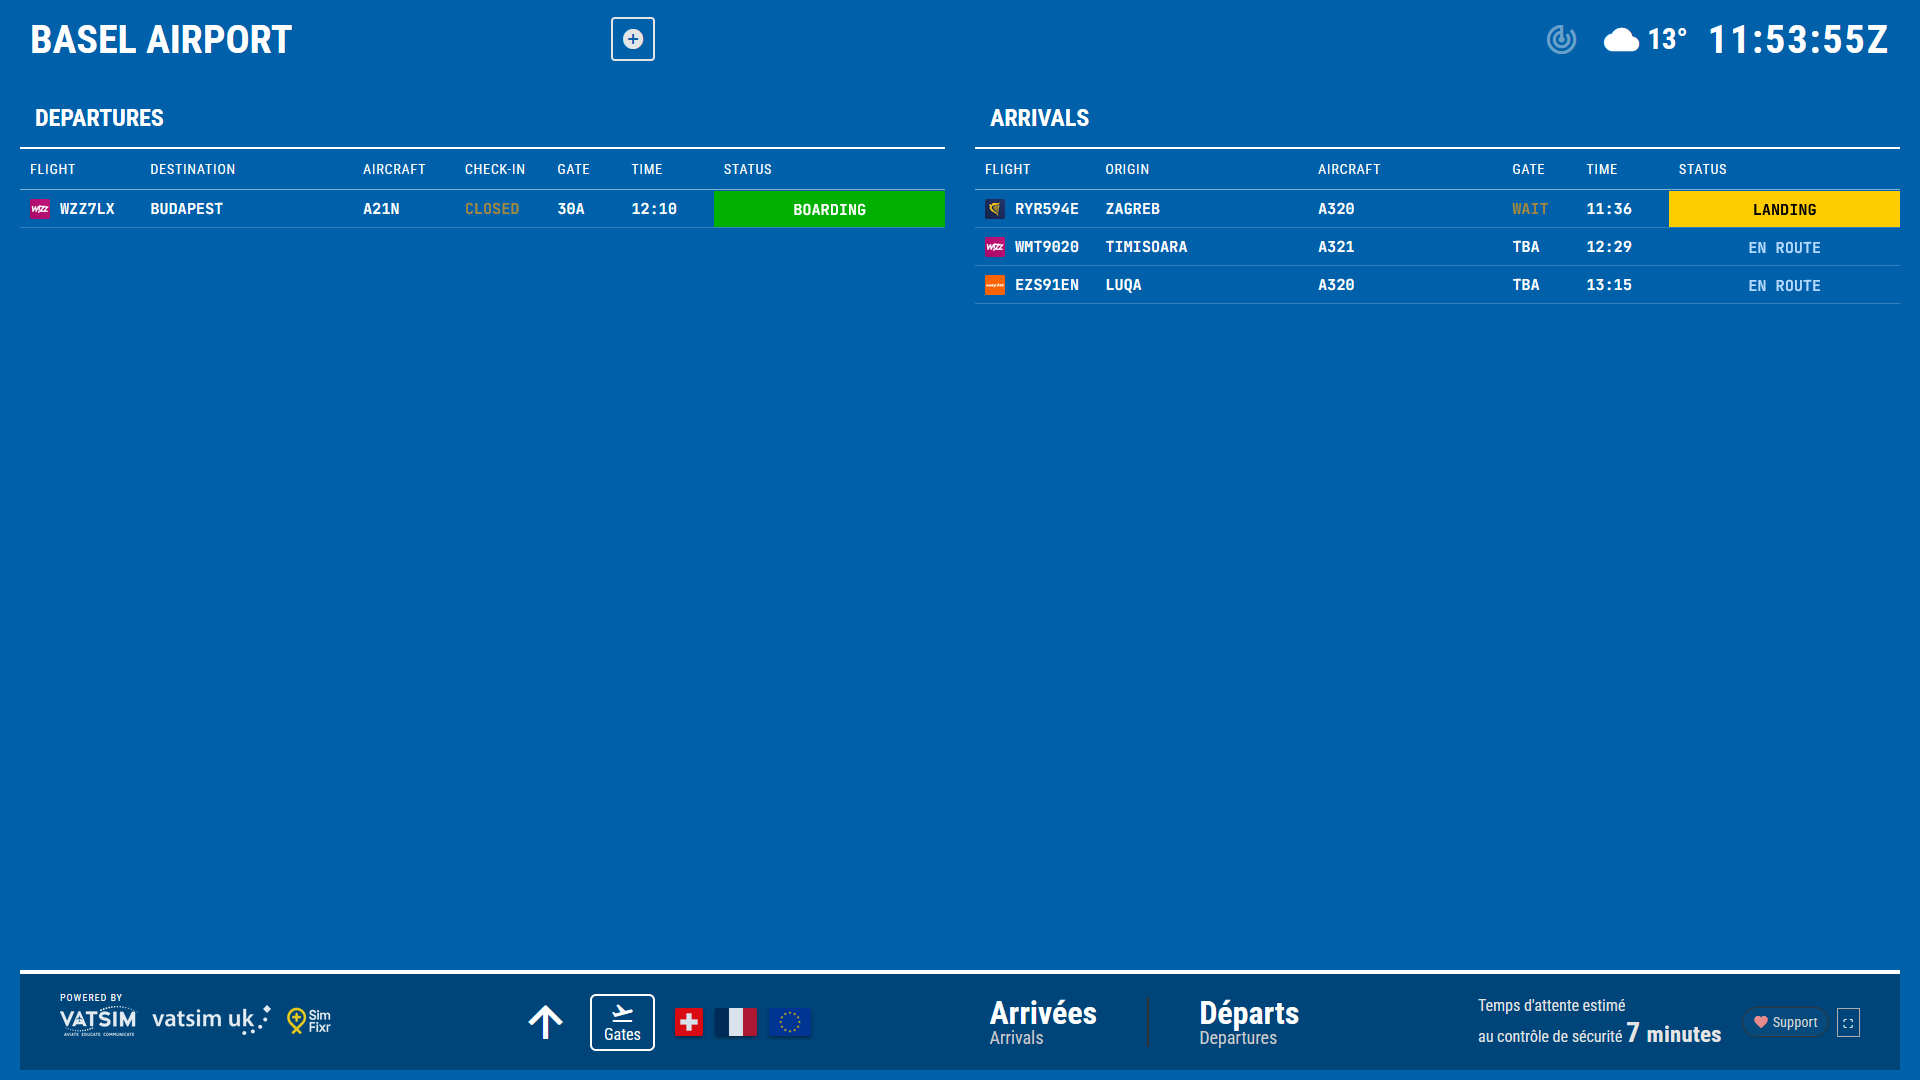Open the Gates view button
This screenshot has width=1920, height=1080.
[622, 1022]
